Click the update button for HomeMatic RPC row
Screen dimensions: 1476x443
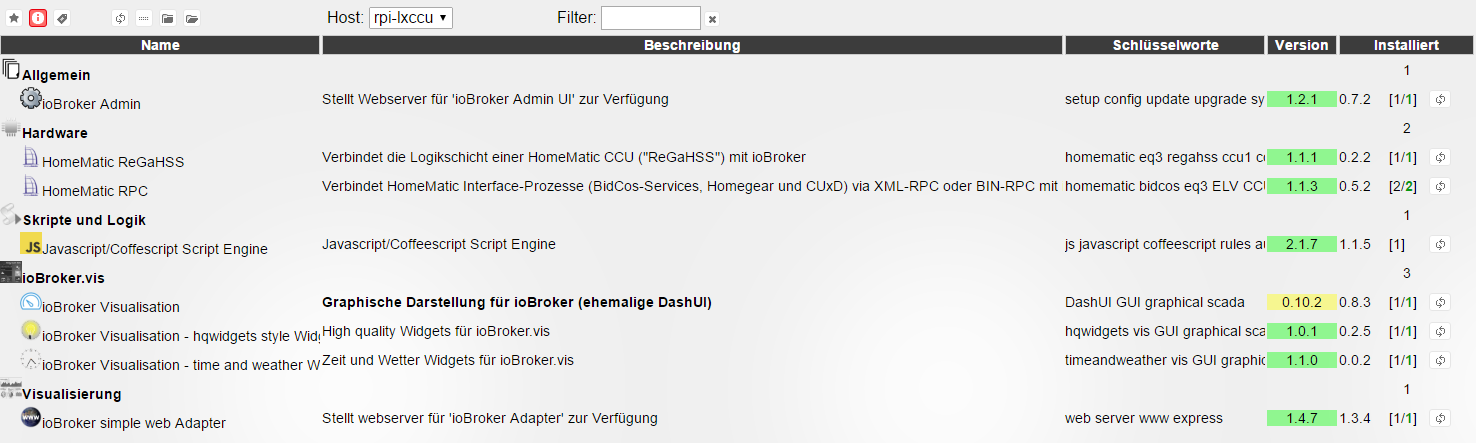(1440, 186)
